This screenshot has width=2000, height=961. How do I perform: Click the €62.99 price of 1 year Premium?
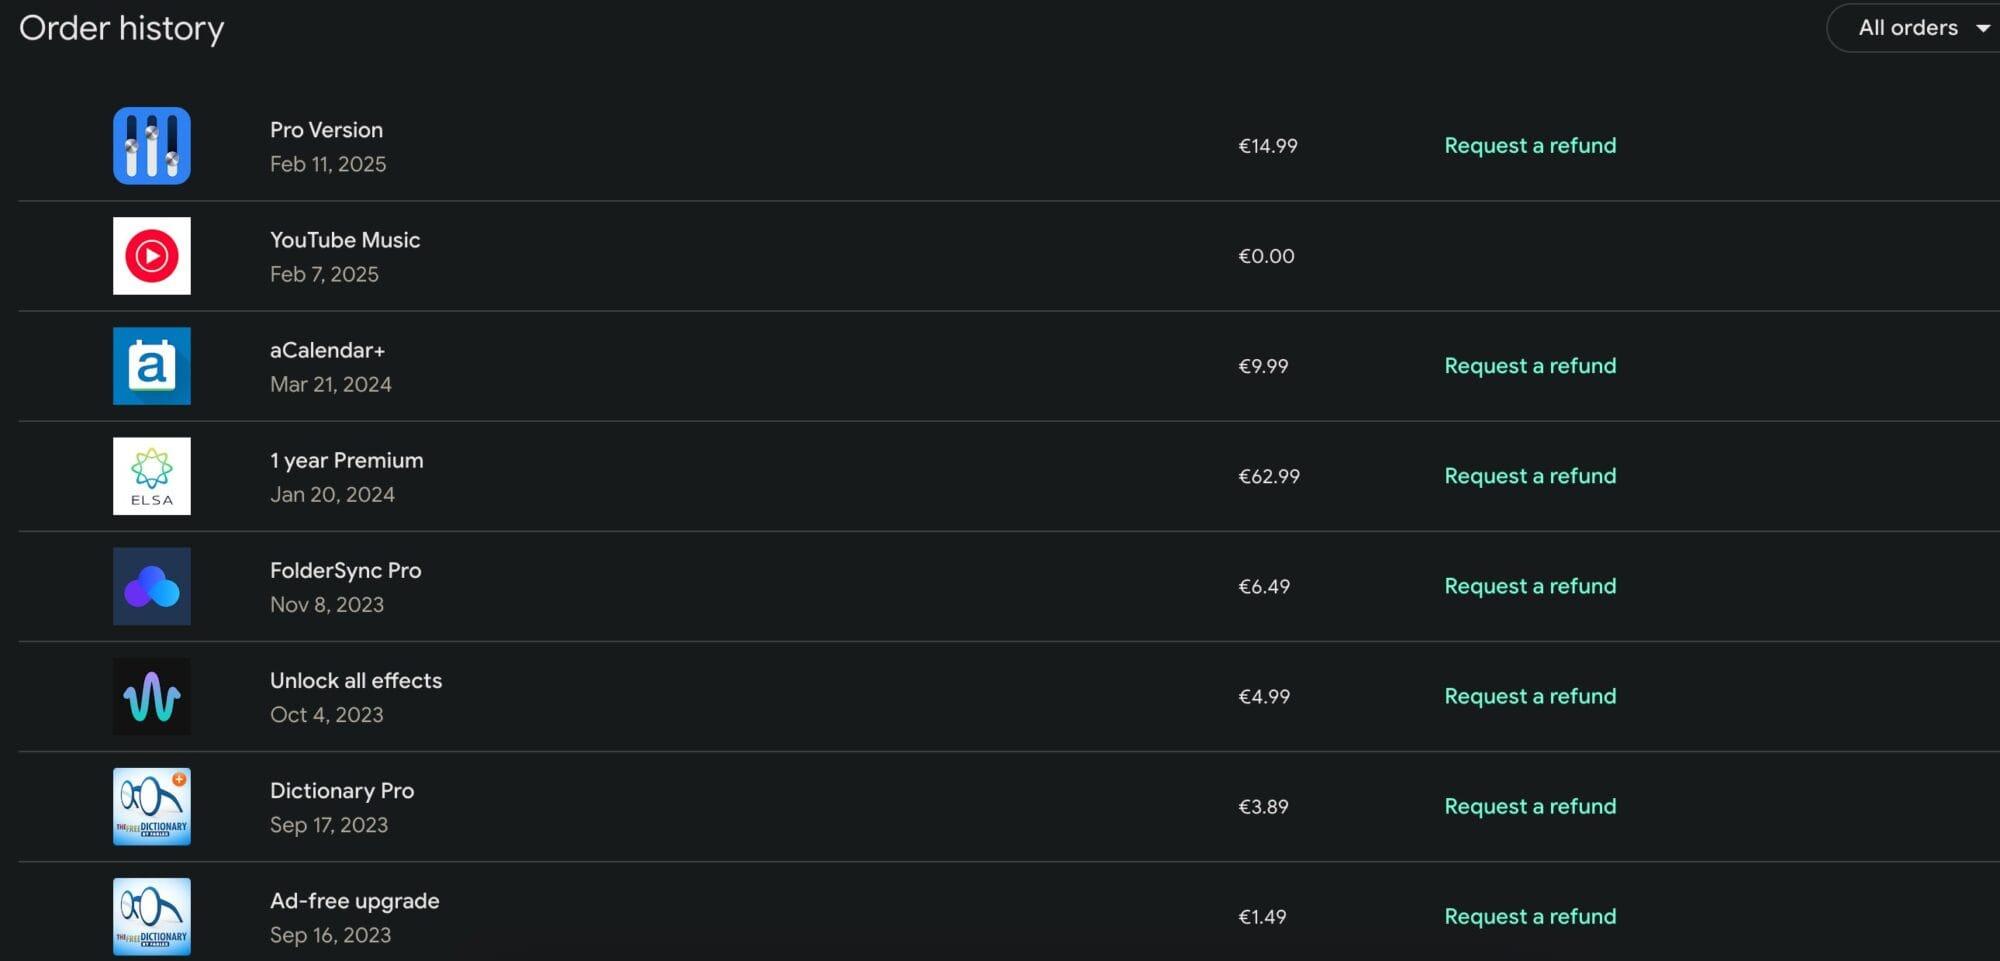click(1269, 476)
